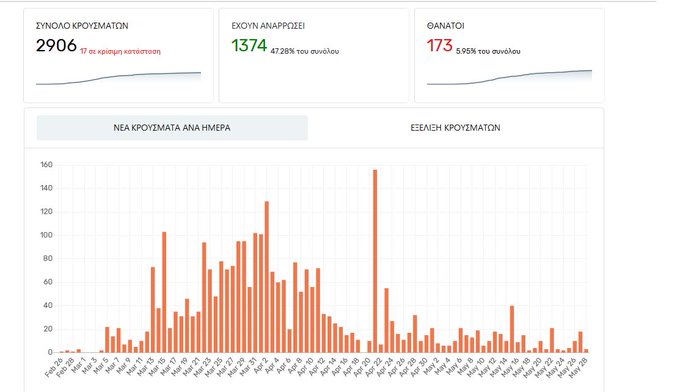Image resolution: width=680 pixels, height=392 pixels.
Task: Click the Mar 22 bar near 94
Action: point(204,297)
